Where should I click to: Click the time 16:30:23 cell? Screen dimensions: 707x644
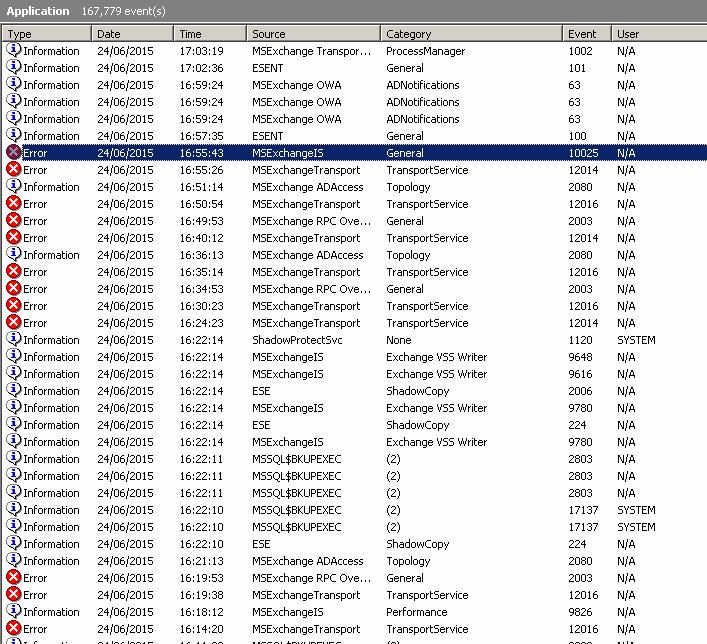tap(202, 306)
